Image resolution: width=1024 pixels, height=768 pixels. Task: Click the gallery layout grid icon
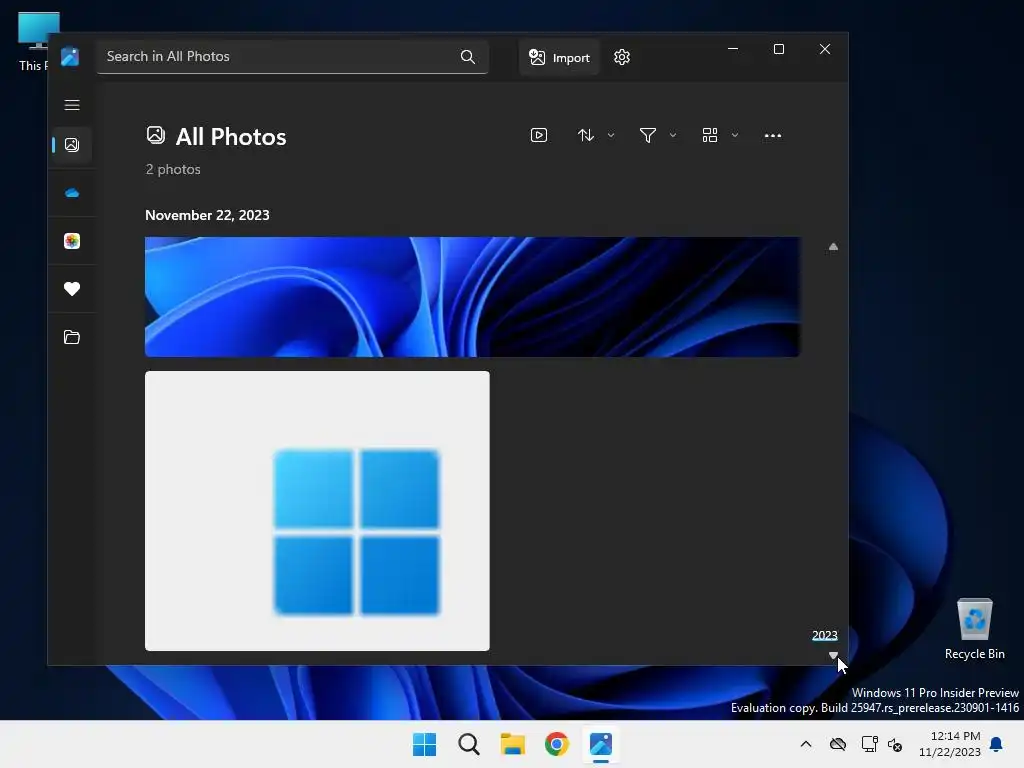coord(710,135)
